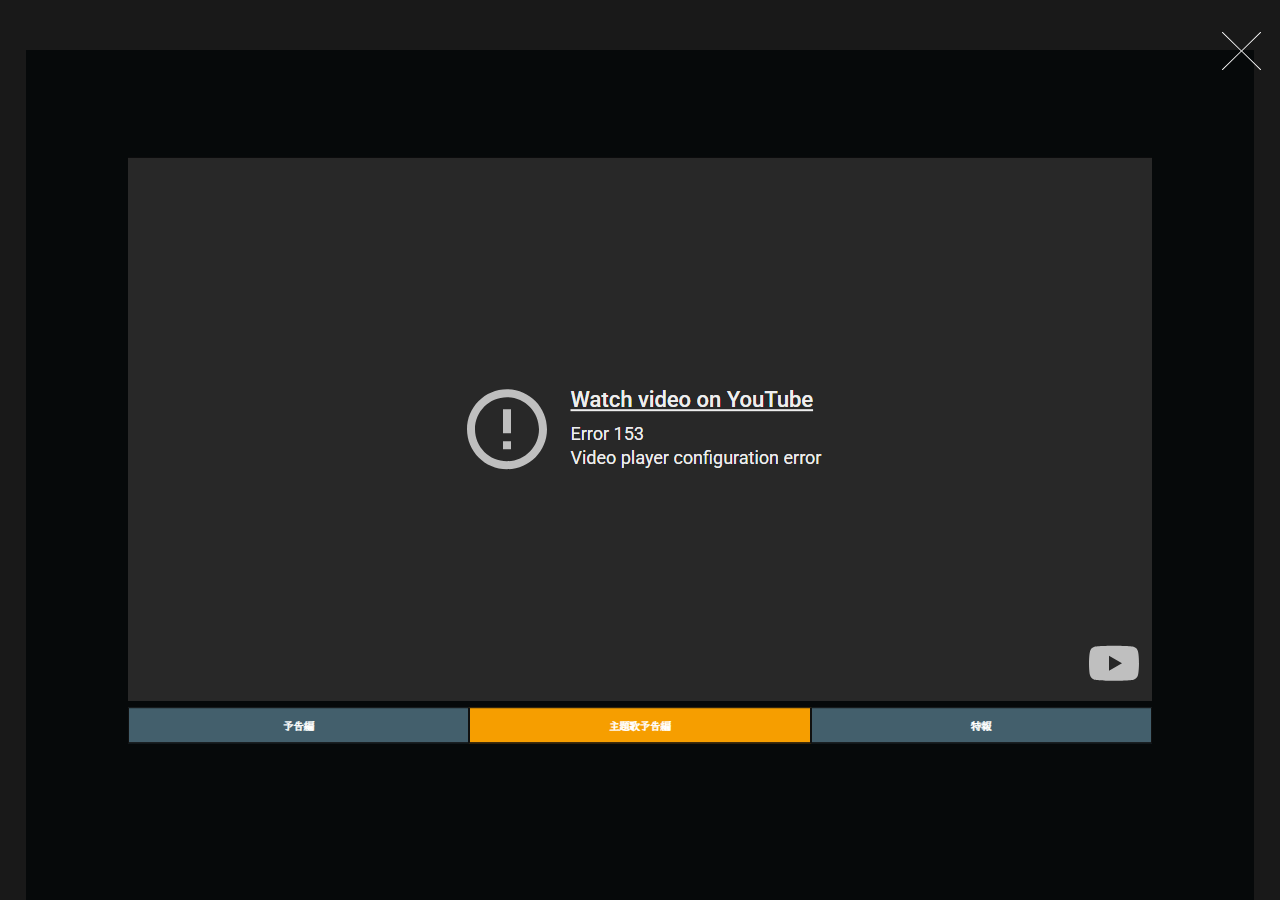Viewport: 1280px width, 900px height.
Task: Switch to the 特報 tab
Action: [981, 725]
